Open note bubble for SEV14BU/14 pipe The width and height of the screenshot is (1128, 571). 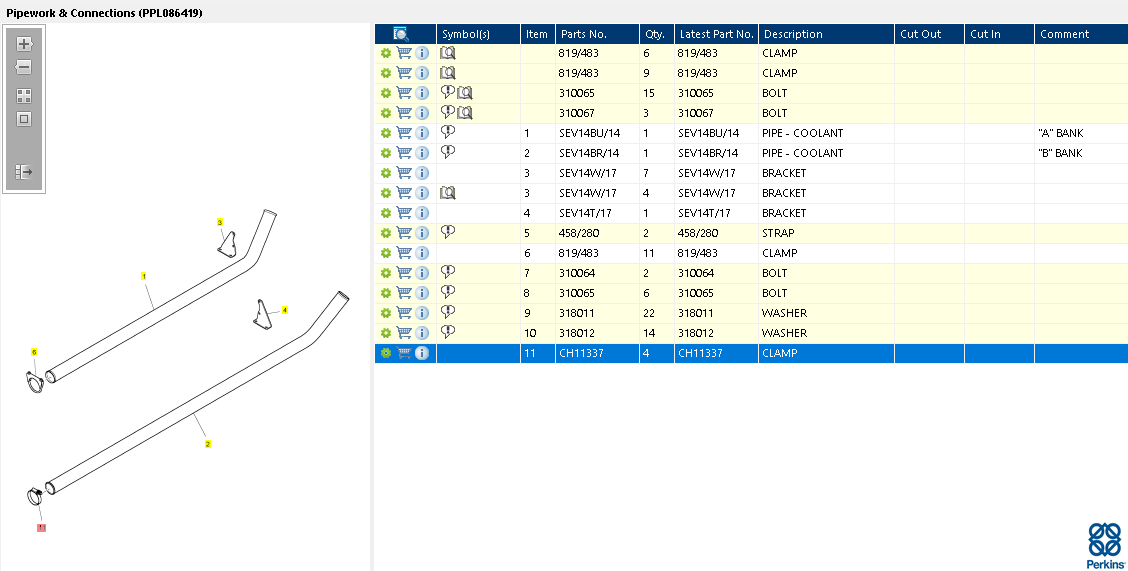pyautogui.click(x=448, y=132)
